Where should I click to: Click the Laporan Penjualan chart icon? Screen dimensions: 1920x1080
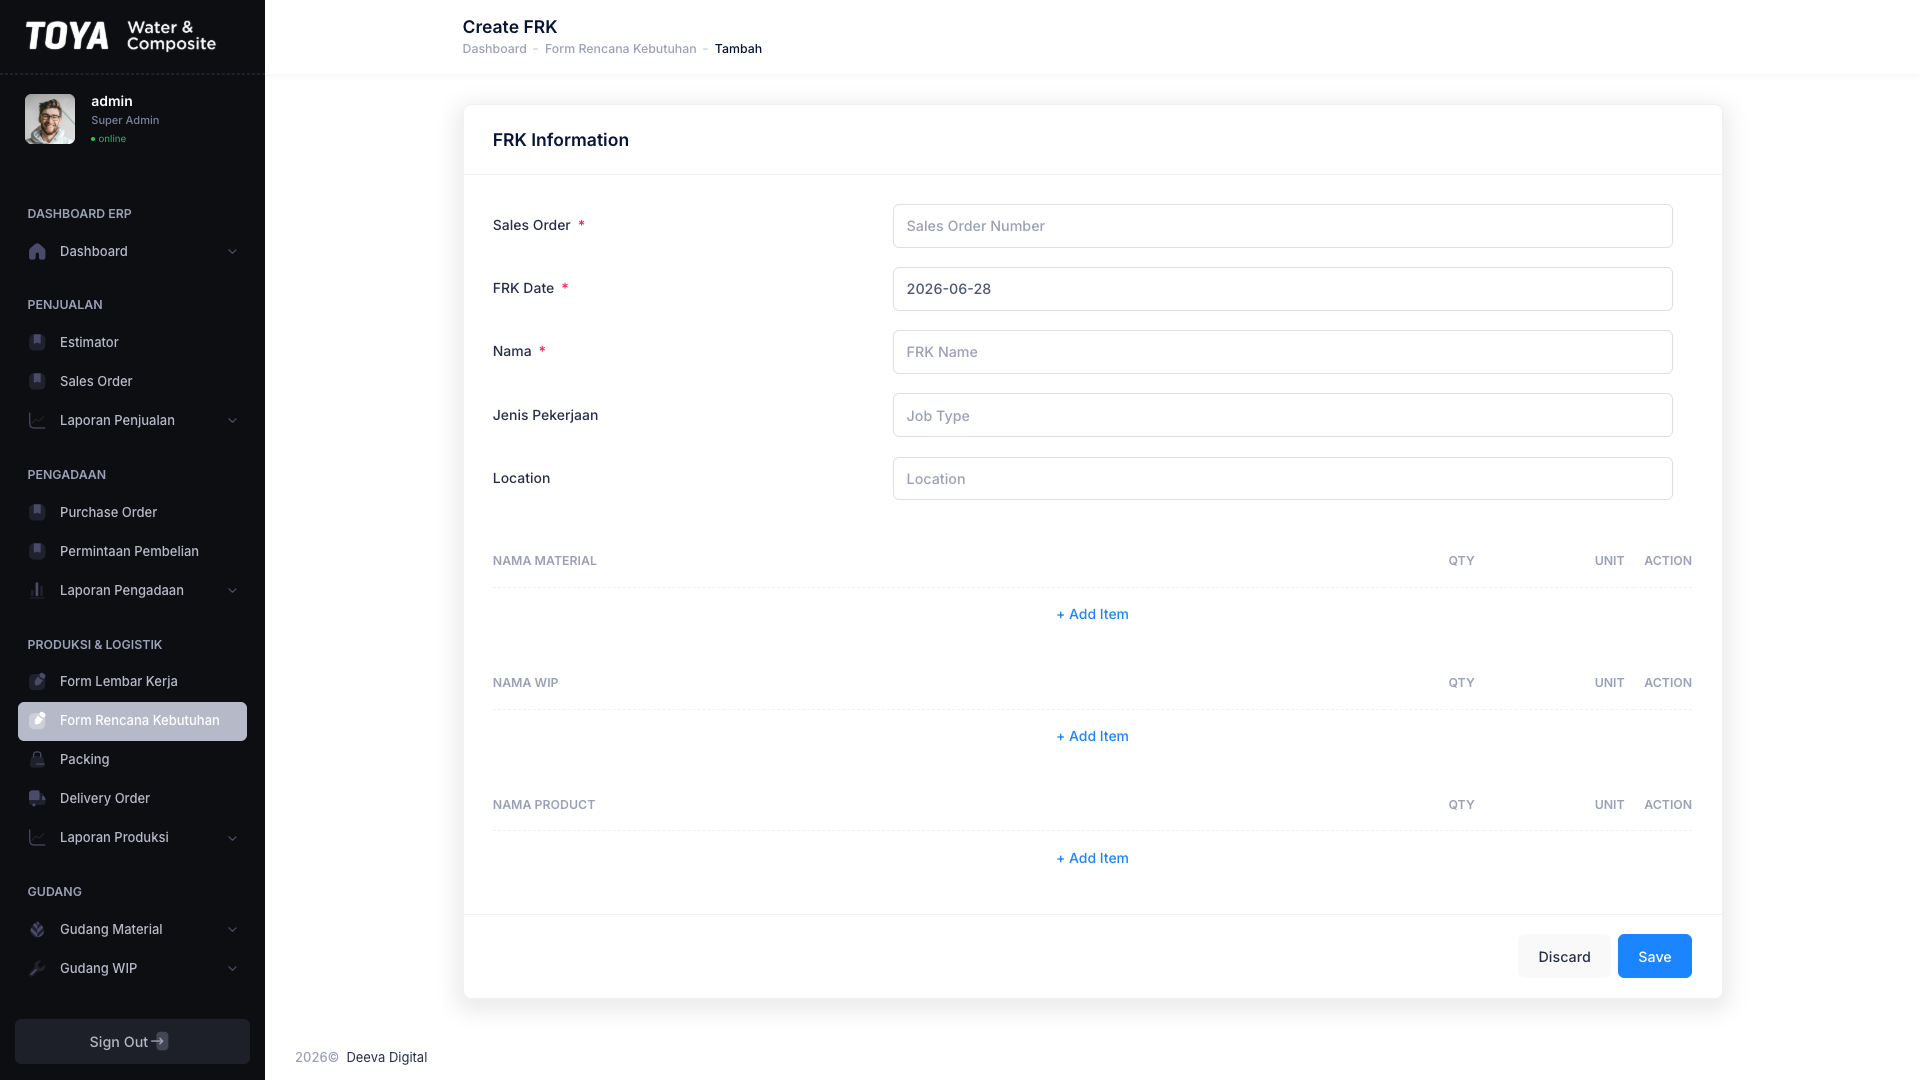click(37, 420)
